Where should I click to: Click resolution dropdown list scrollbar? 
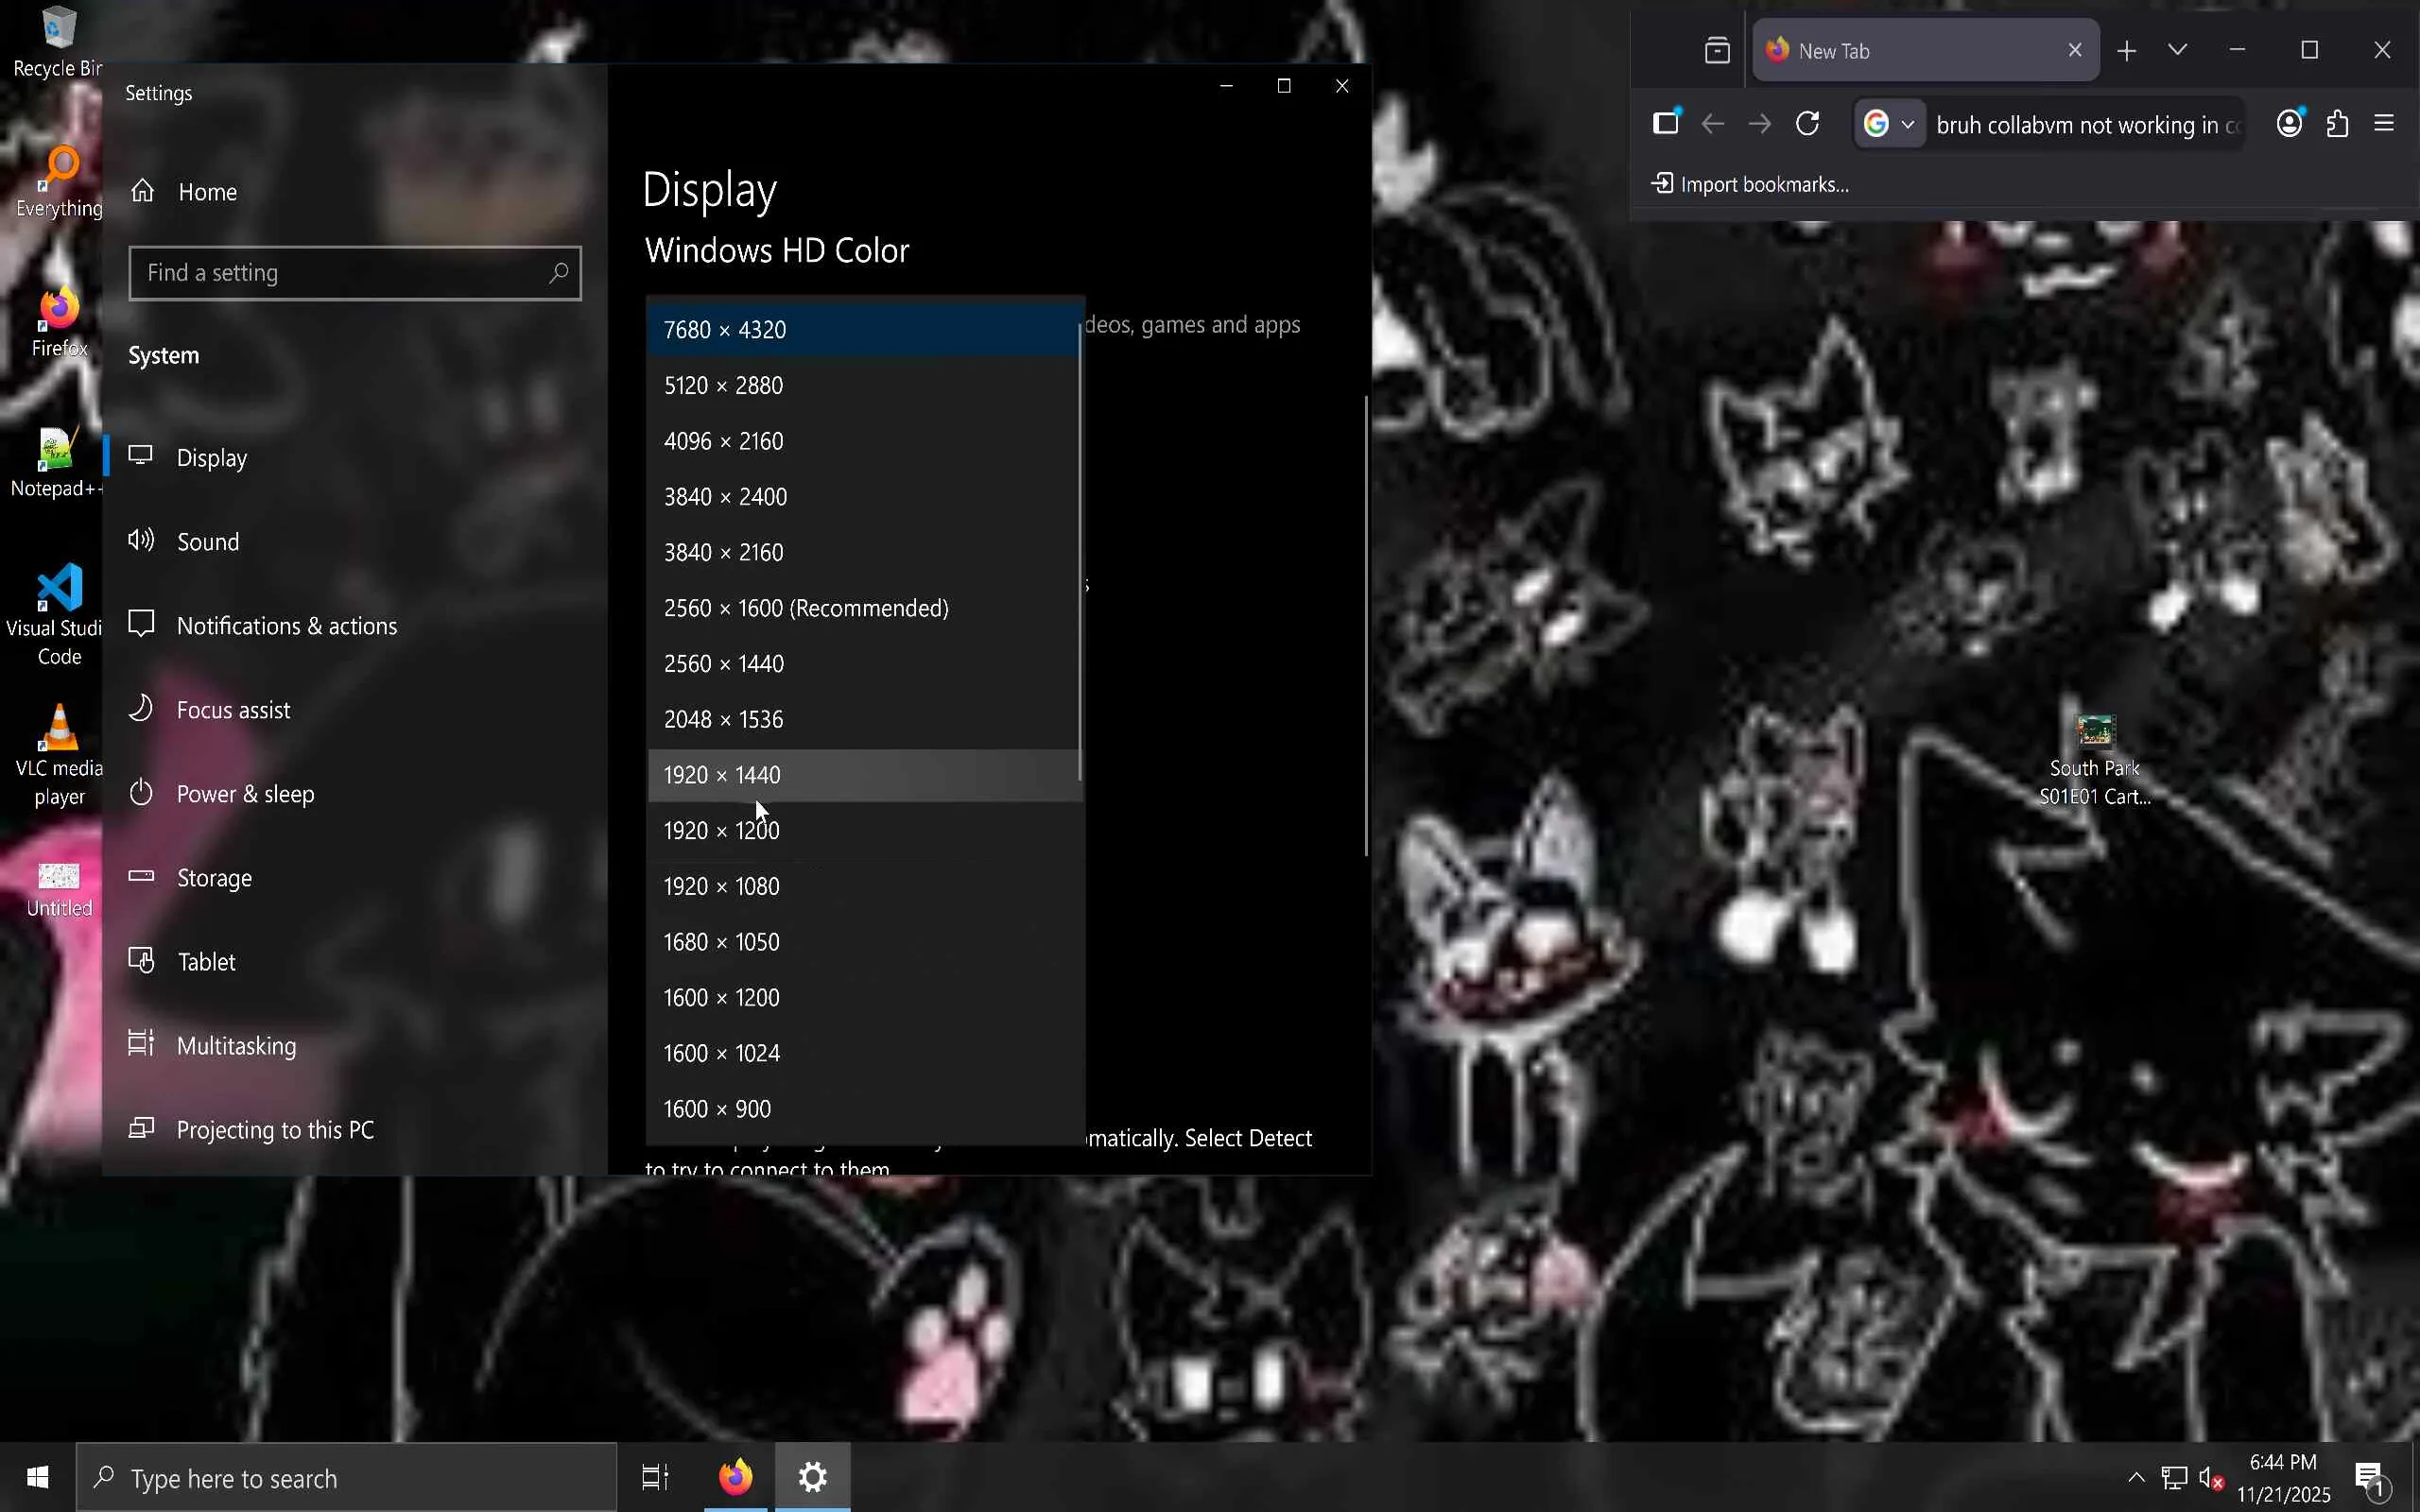pyautogui.click(x=1080, y=550)
